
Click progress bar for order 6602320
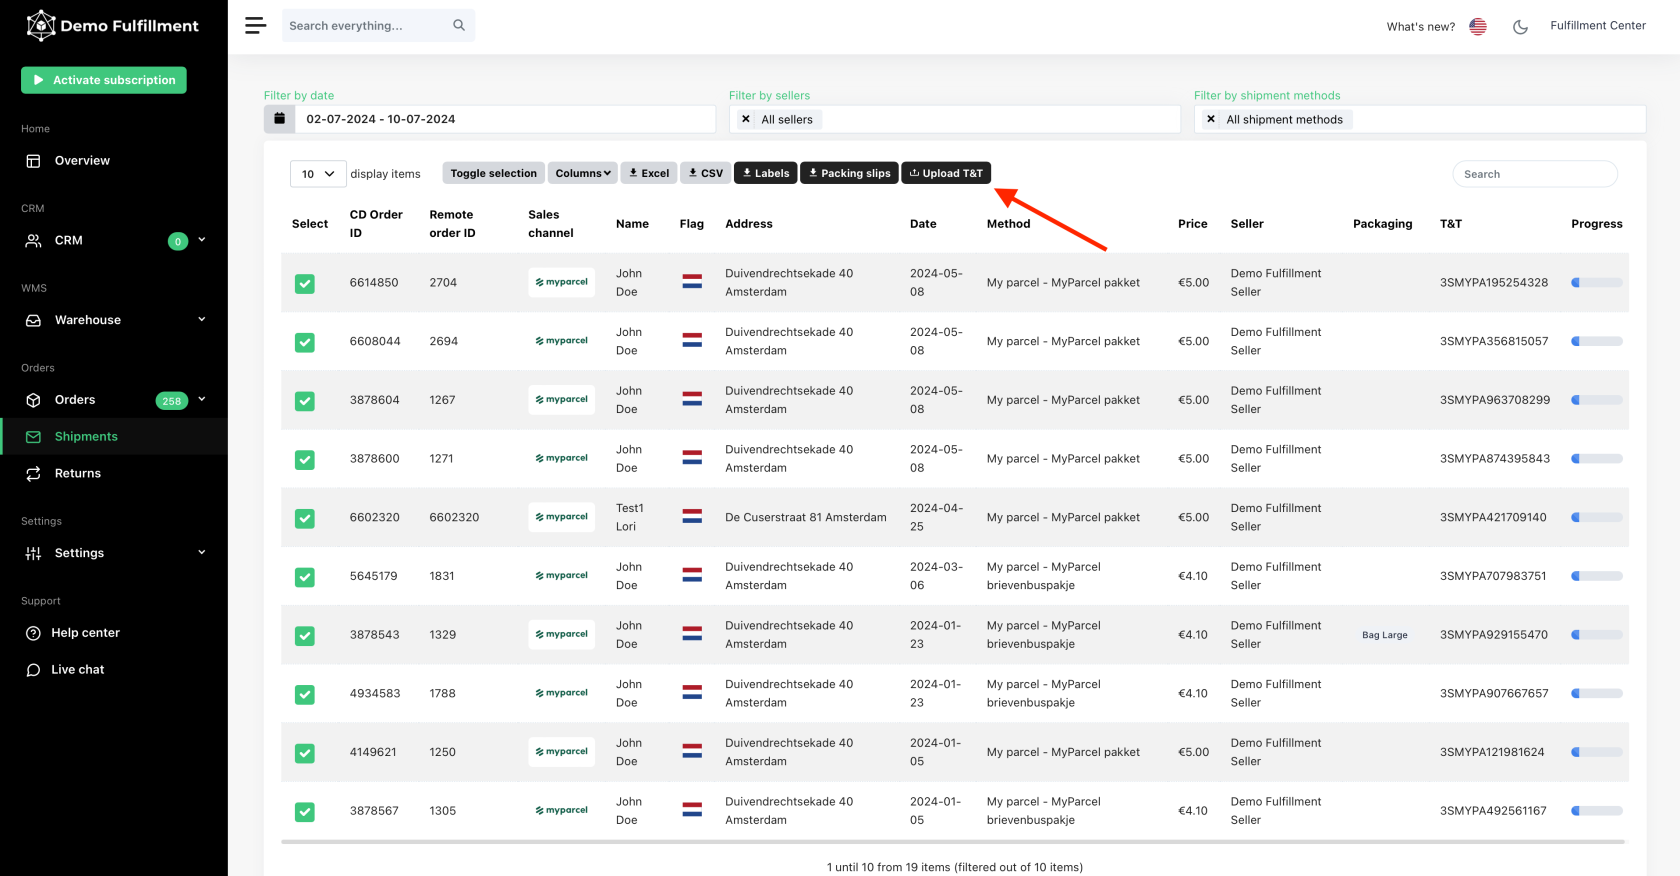[x=1596, y=518]
